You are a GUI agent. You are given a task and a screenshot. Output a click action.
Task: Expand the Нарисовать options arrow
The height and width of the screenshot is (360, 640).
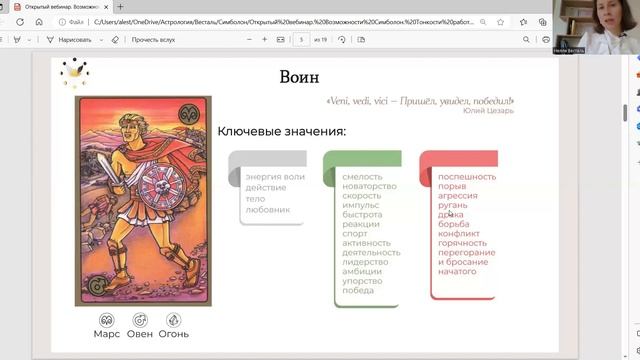(101, 40)
